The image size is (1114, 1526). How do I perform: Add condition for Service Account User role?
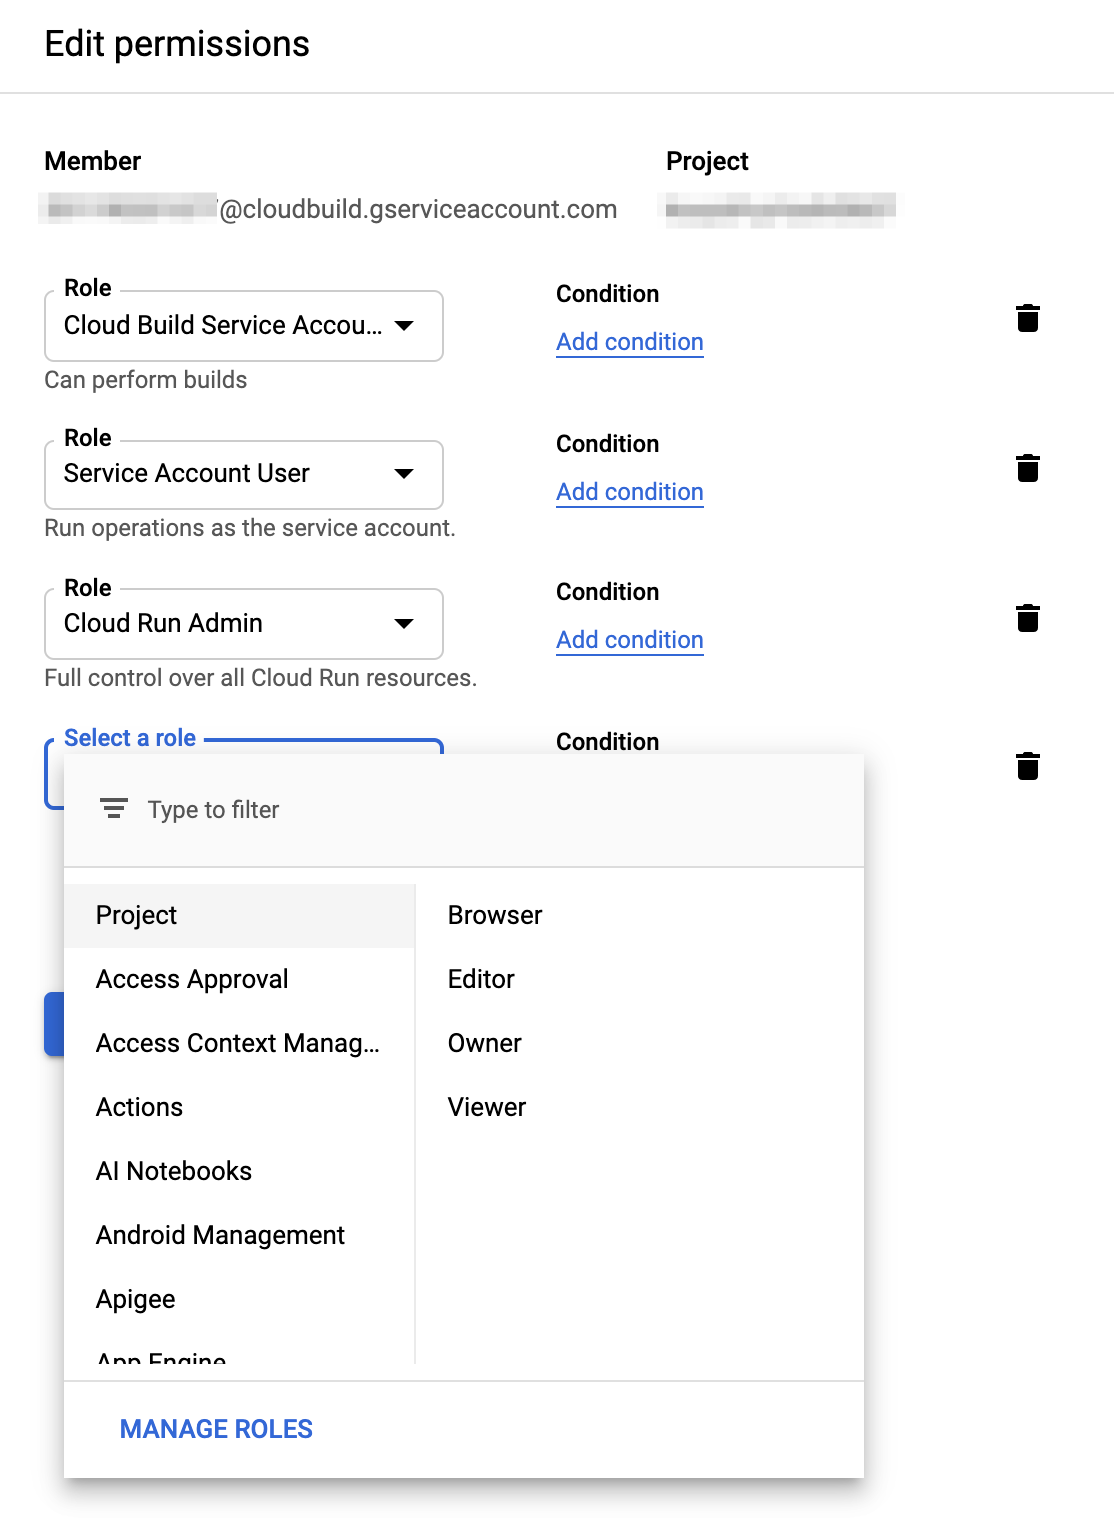coord(630,492)
